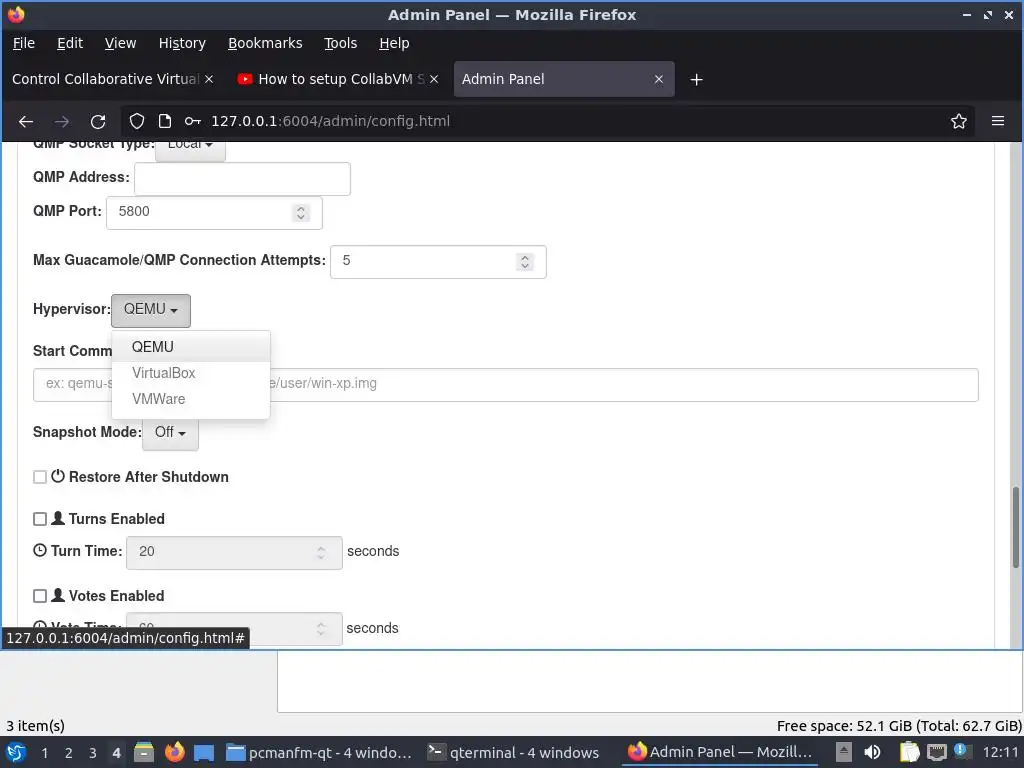The height and width of the screenshot is (768, 1024).
Task: Expand hidden tray icons arrow
Action: pyautogui.click(x=844, y=753)
